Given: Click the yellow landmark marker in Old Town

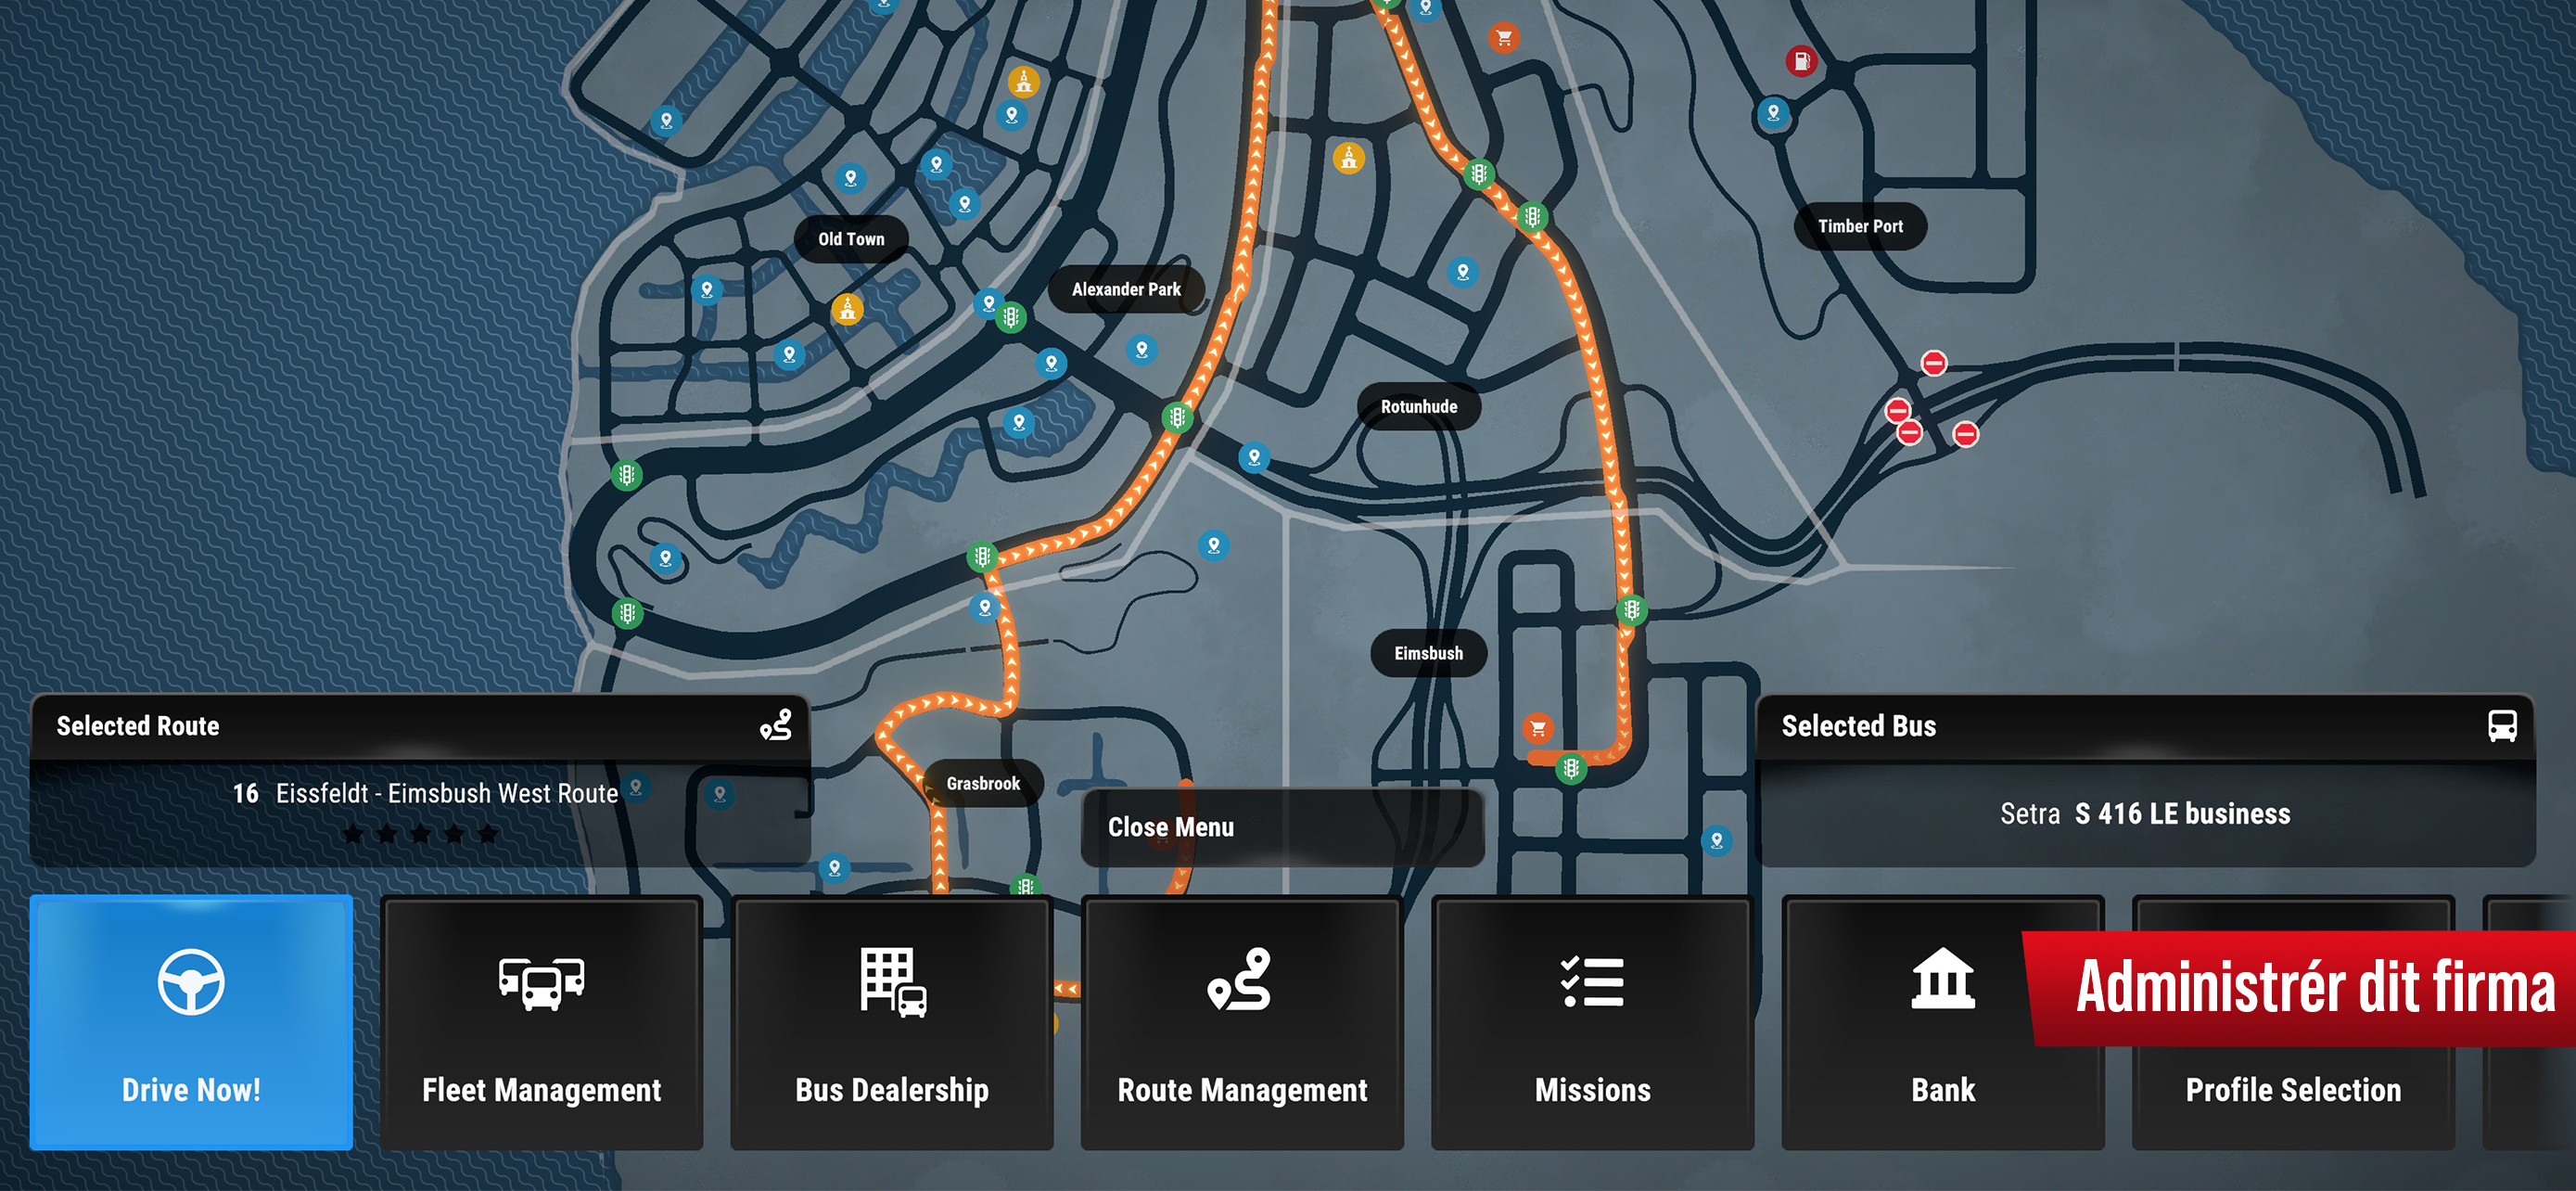Looking at the screenshot, I should tap(847, 309).
